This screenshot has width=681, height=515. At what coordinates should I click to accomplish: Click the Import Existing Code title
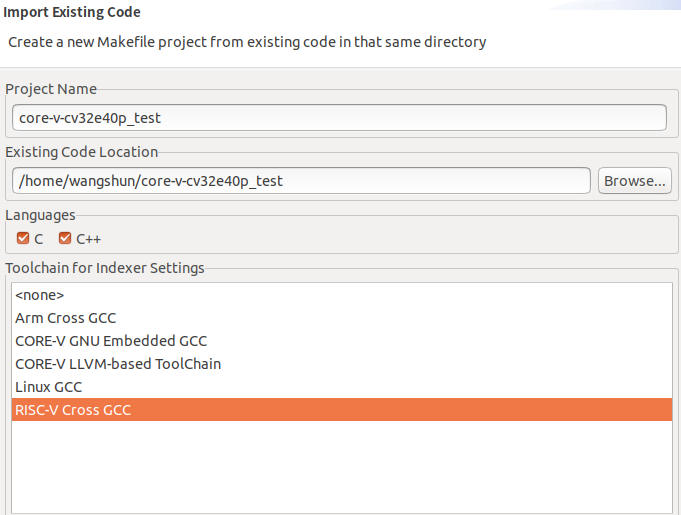pos(72,13)
